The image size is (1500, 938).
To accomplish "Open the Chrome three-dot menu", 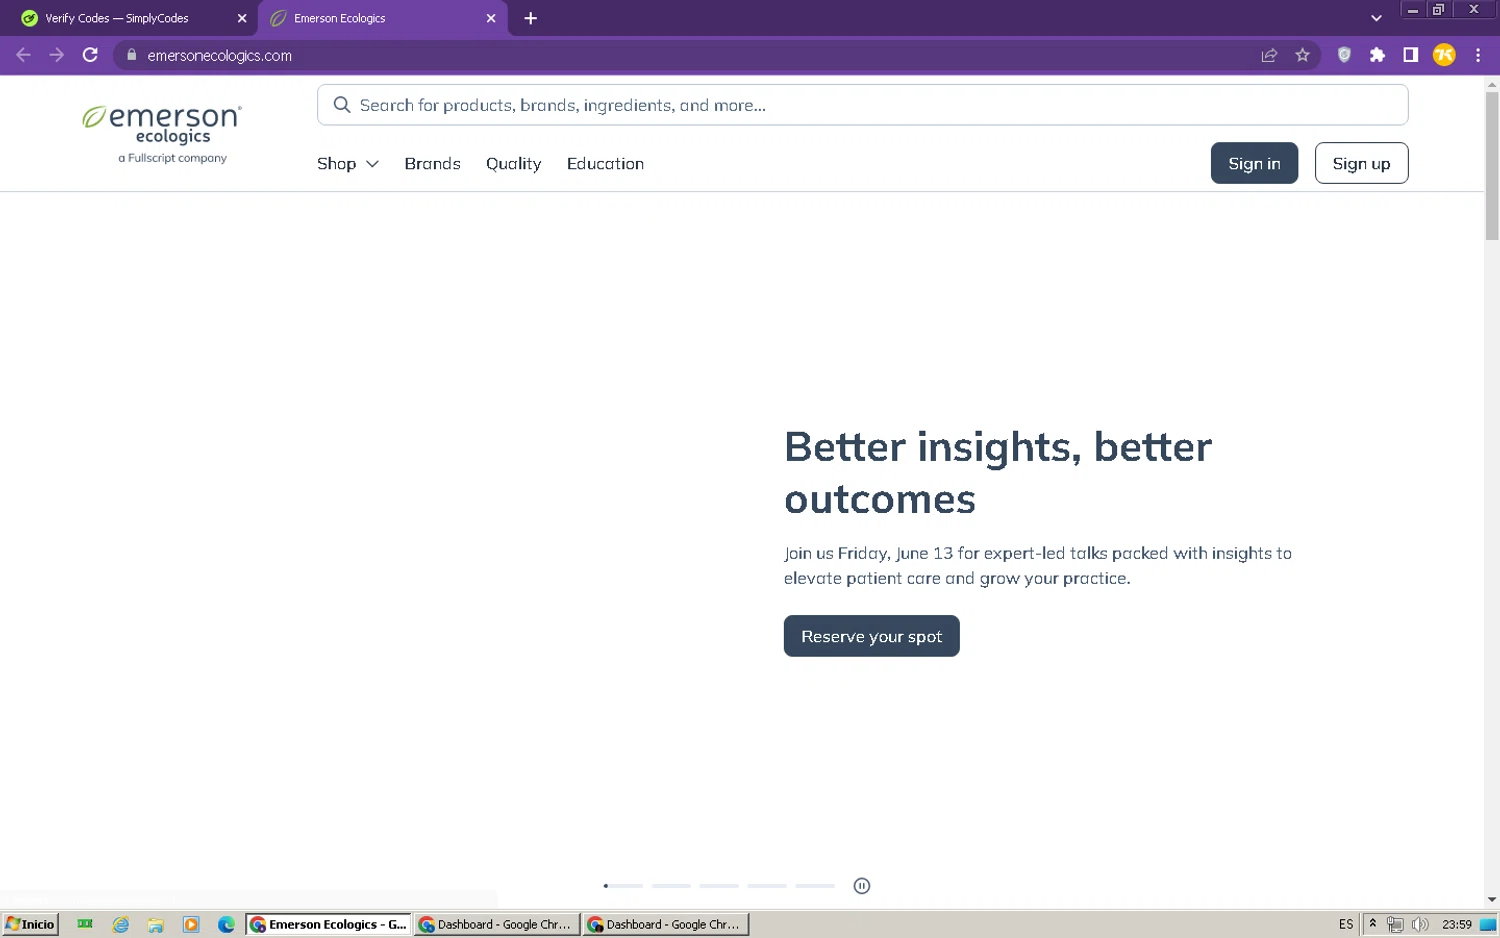I will [x=1478, y=55].
